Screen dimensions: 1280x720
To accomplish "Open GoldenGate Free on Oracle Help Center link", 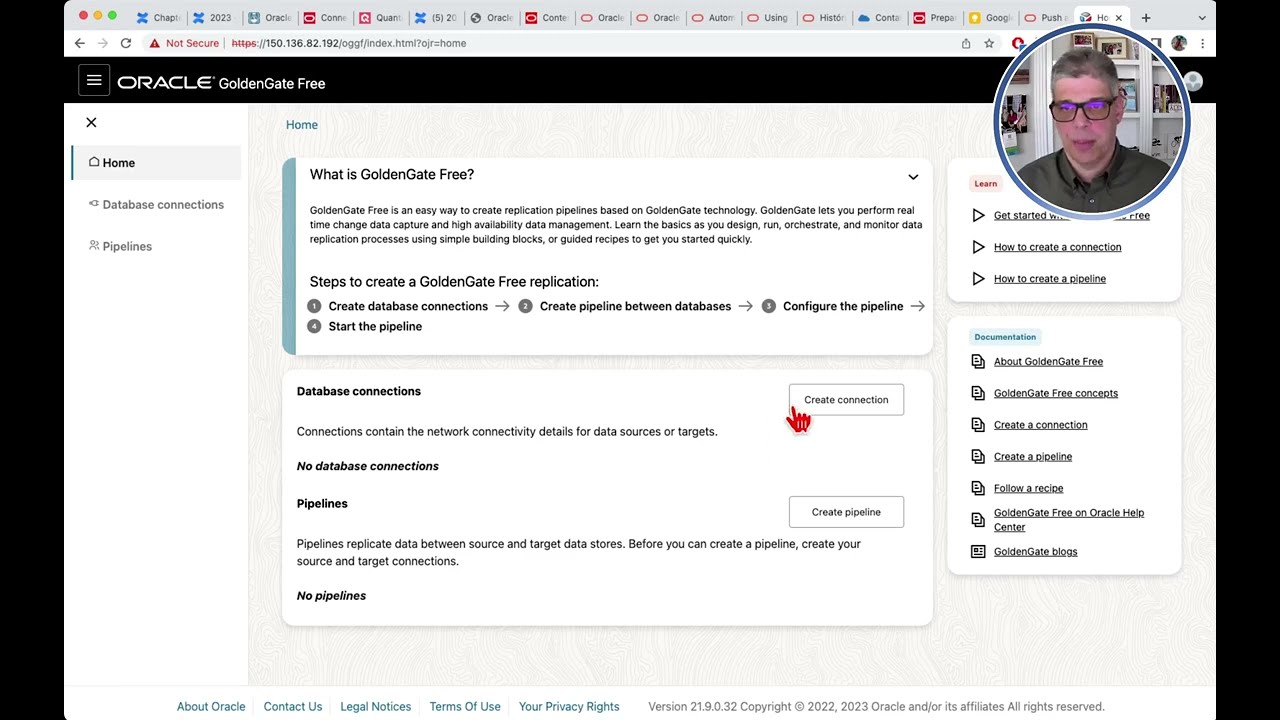I will 1069,520.
